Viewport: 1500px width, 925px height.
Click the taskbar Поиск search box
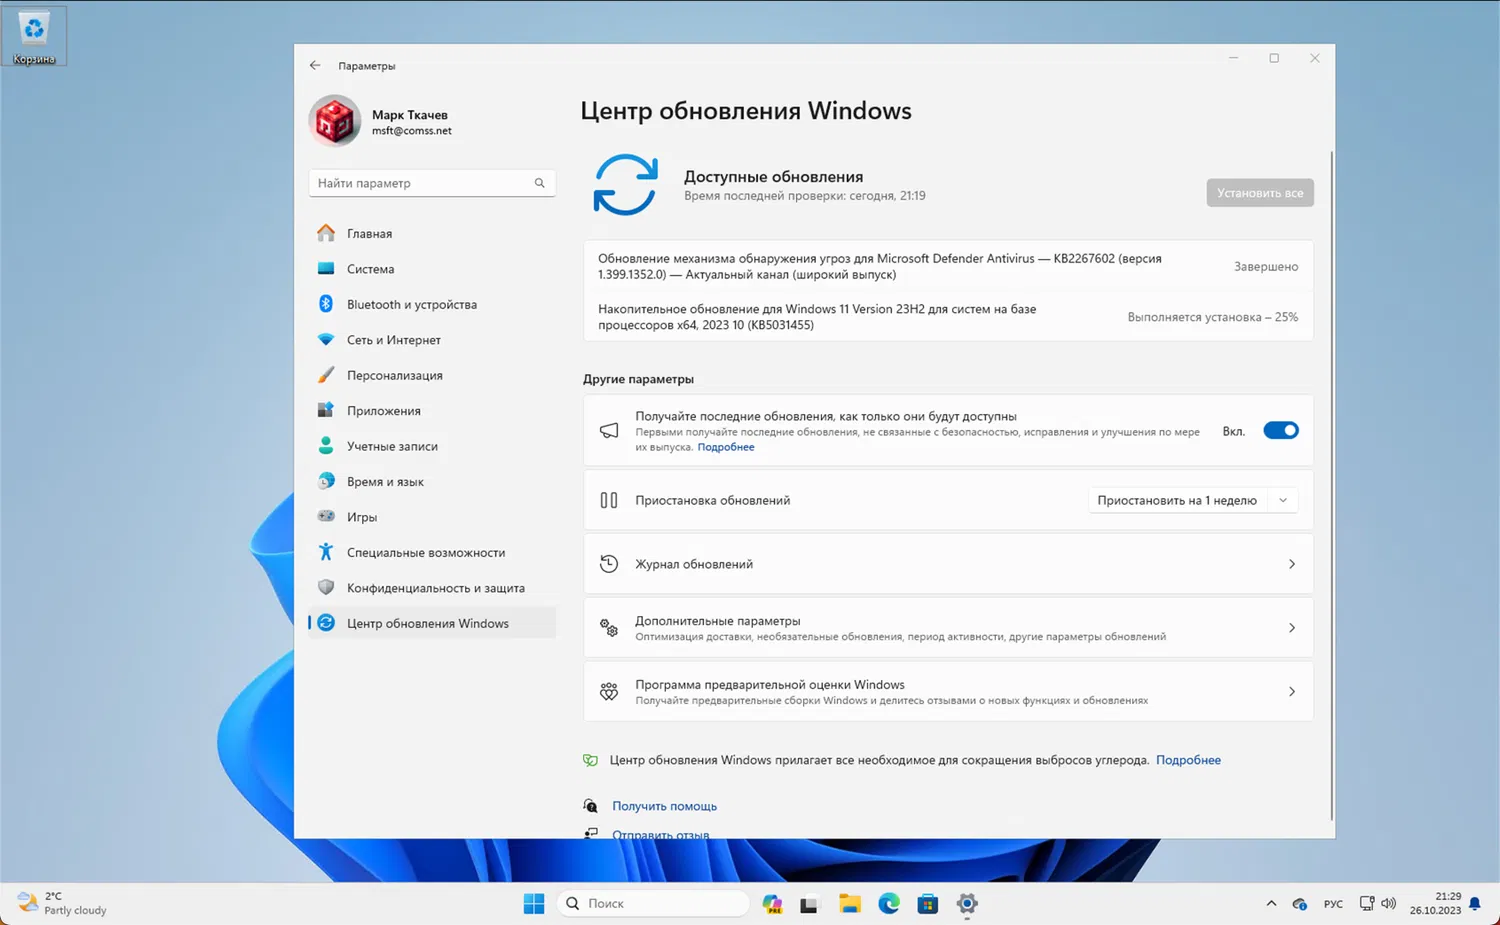[x=653, y=903]
